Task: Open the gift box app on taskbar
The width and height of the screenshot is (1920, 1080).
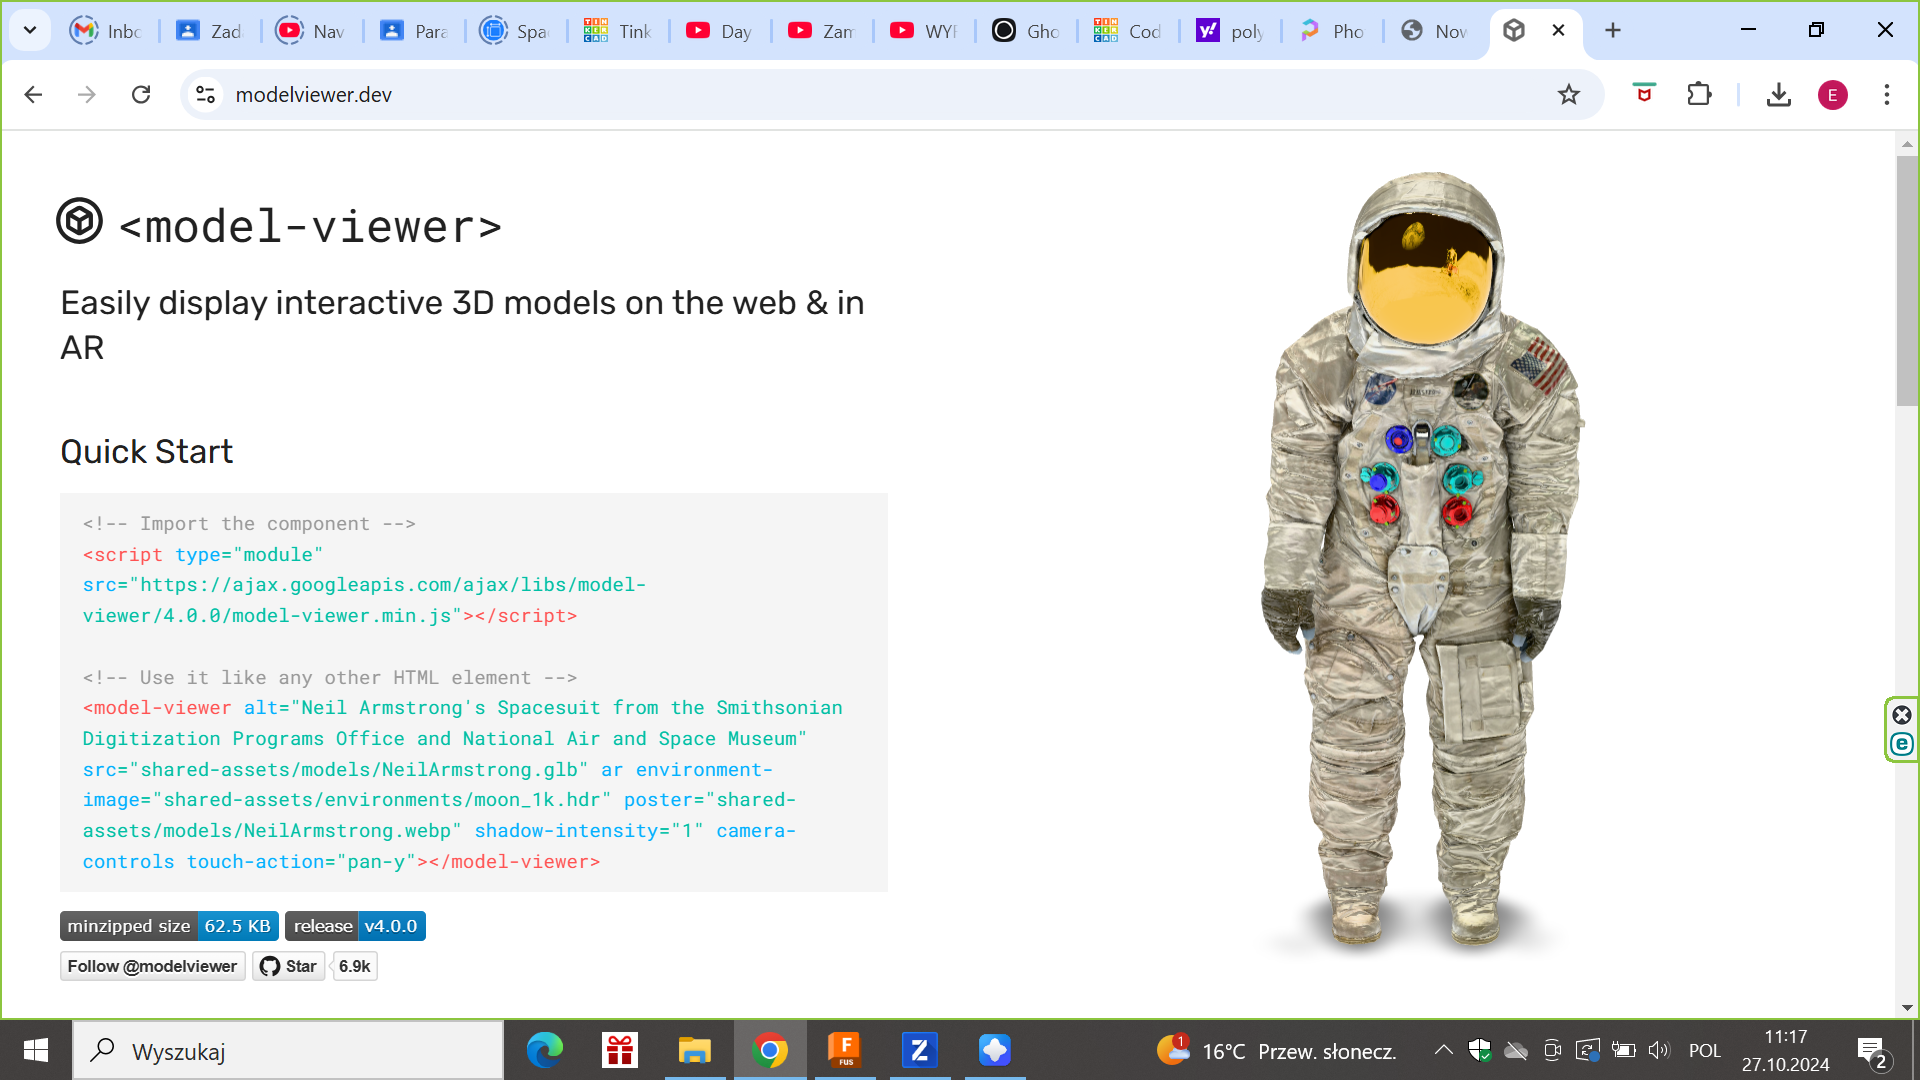Action: pyautogui.click(x=620, y=1050)
